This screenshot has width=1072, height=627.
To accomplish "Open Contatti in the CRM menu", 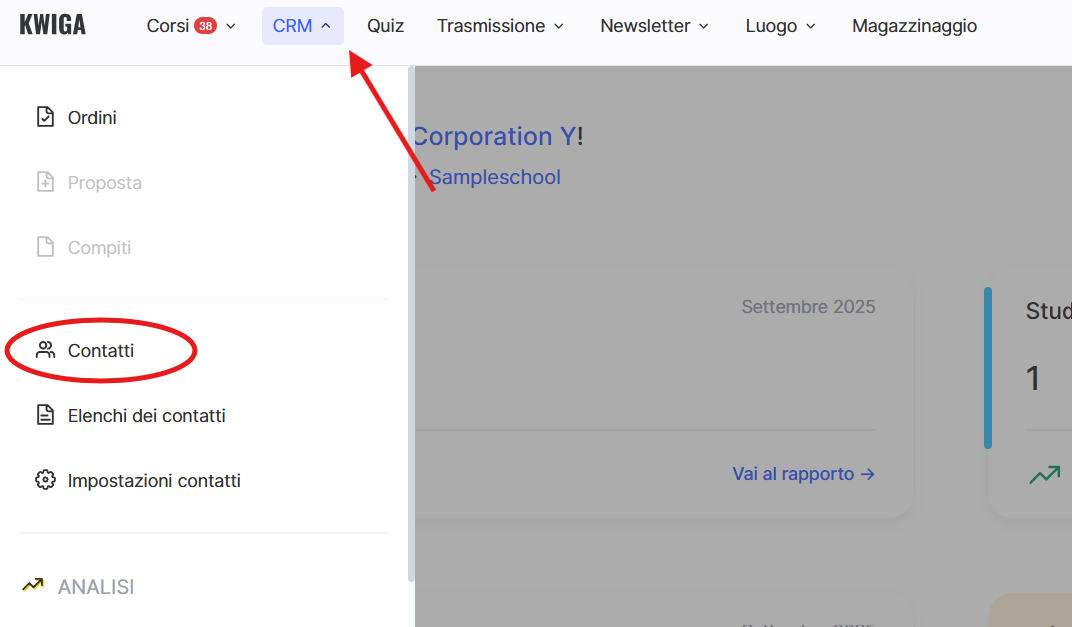I will [x=100, y=350].
